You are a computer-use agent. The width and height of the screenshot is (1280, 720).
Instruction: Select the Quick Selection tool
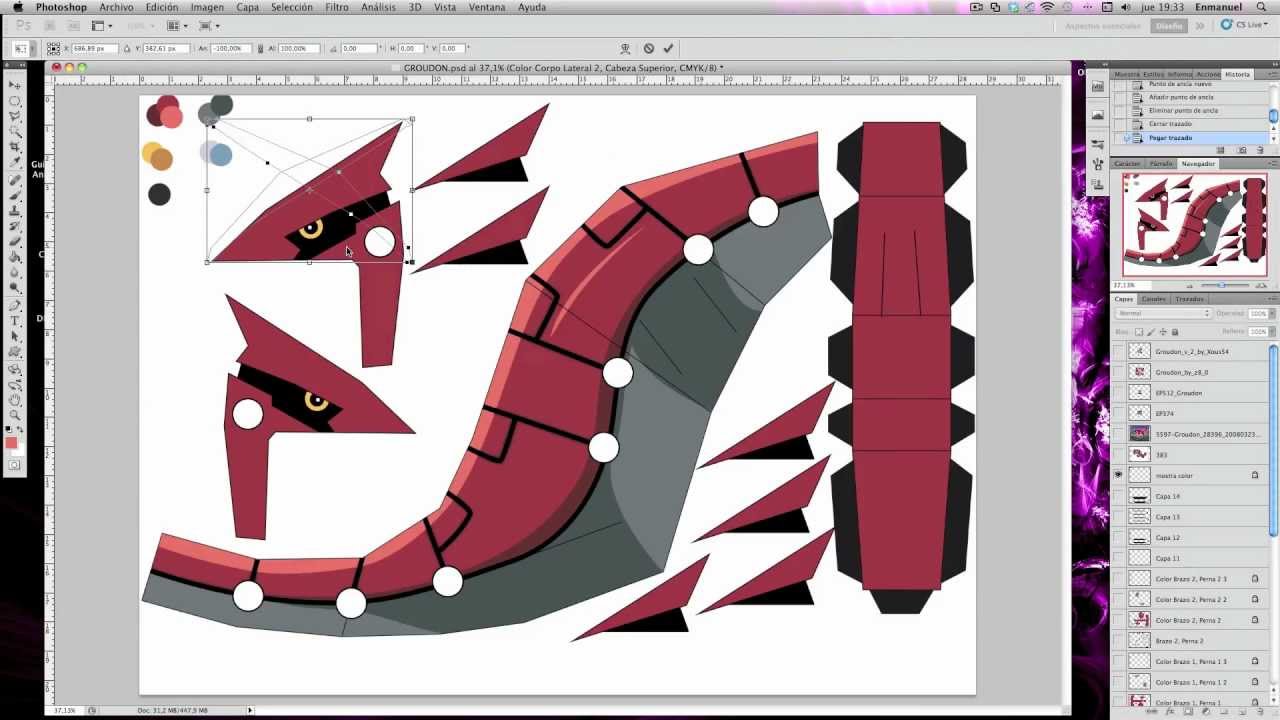pos(15,131)
